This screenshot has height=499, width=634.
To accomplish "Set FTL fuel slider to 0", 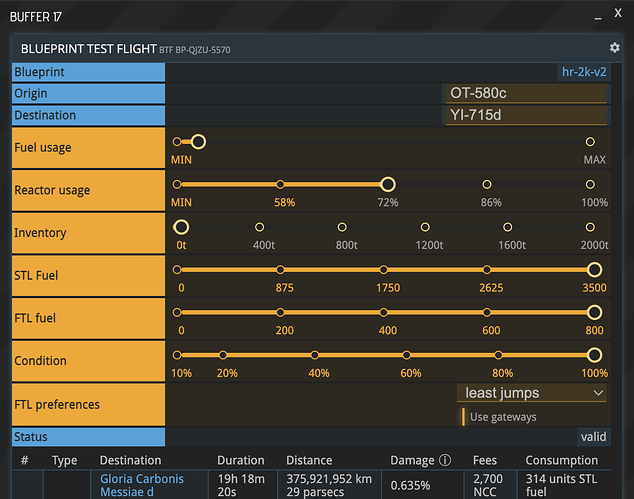I will tap(177, 312).
